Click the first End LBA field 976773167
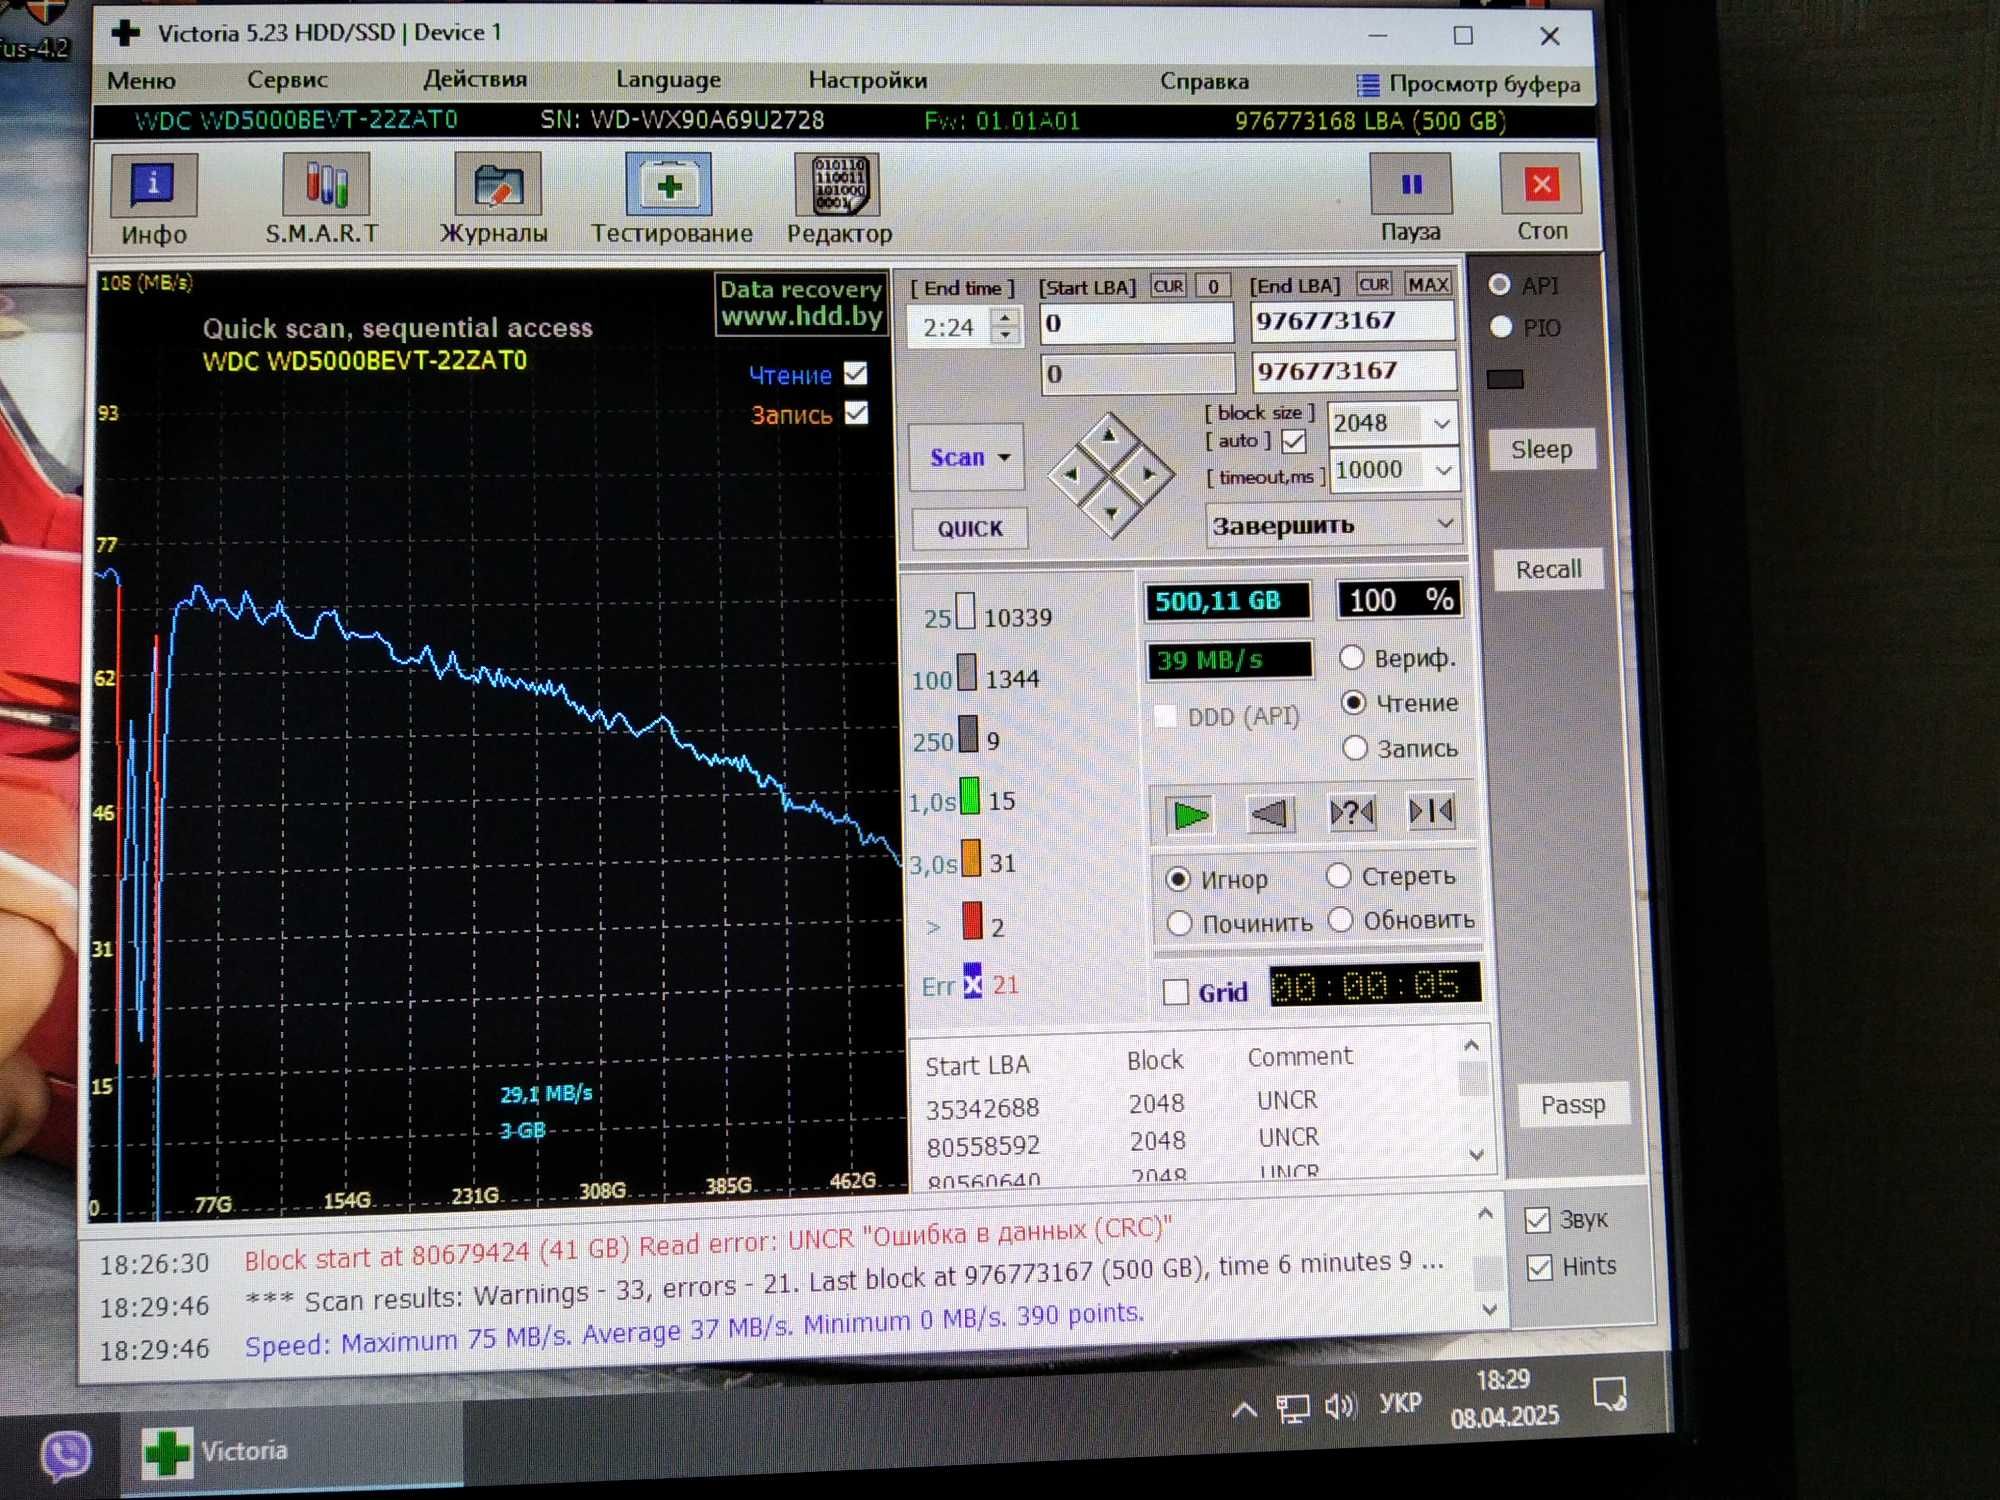This screenshot has width=2000, height=1500. coord(1352,320)
